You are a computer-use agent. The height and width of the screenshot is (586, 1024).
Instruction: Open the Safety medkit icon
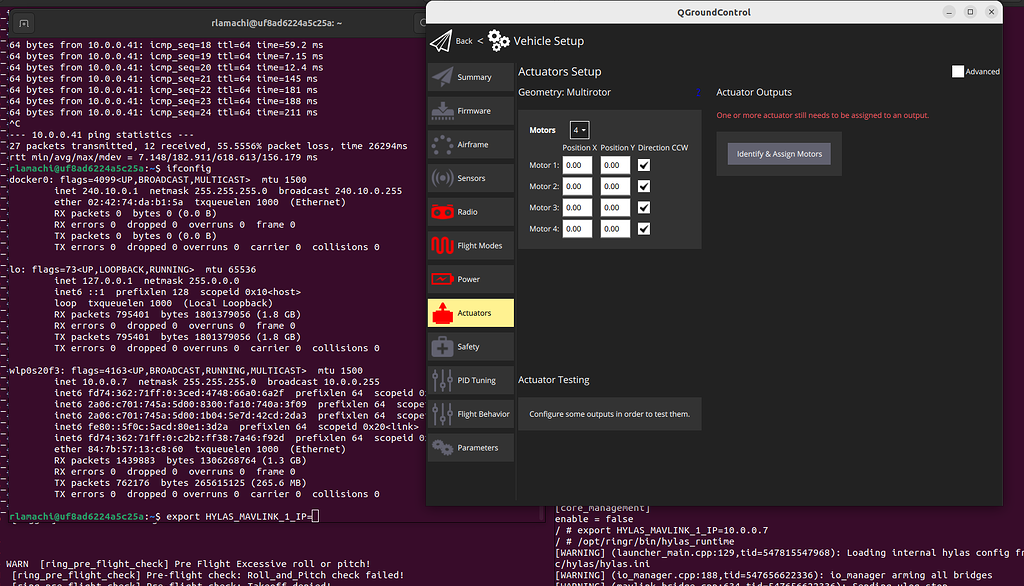[442, 347]
